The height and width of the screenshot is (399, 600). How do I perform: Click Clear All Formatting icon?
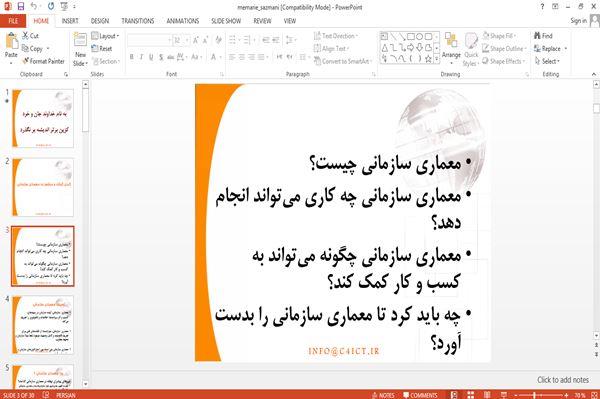point(218,40)
